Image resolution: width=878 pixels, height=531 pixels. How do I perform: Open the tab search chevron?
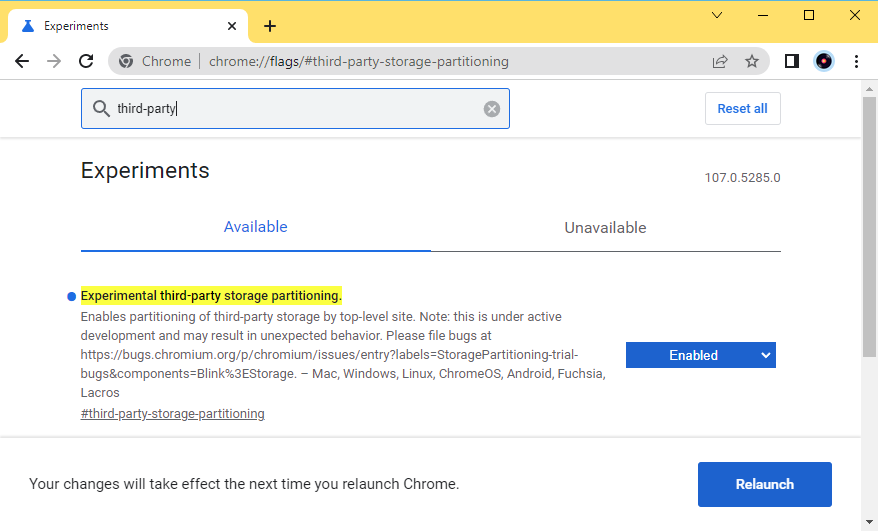(x=717, y=15)
